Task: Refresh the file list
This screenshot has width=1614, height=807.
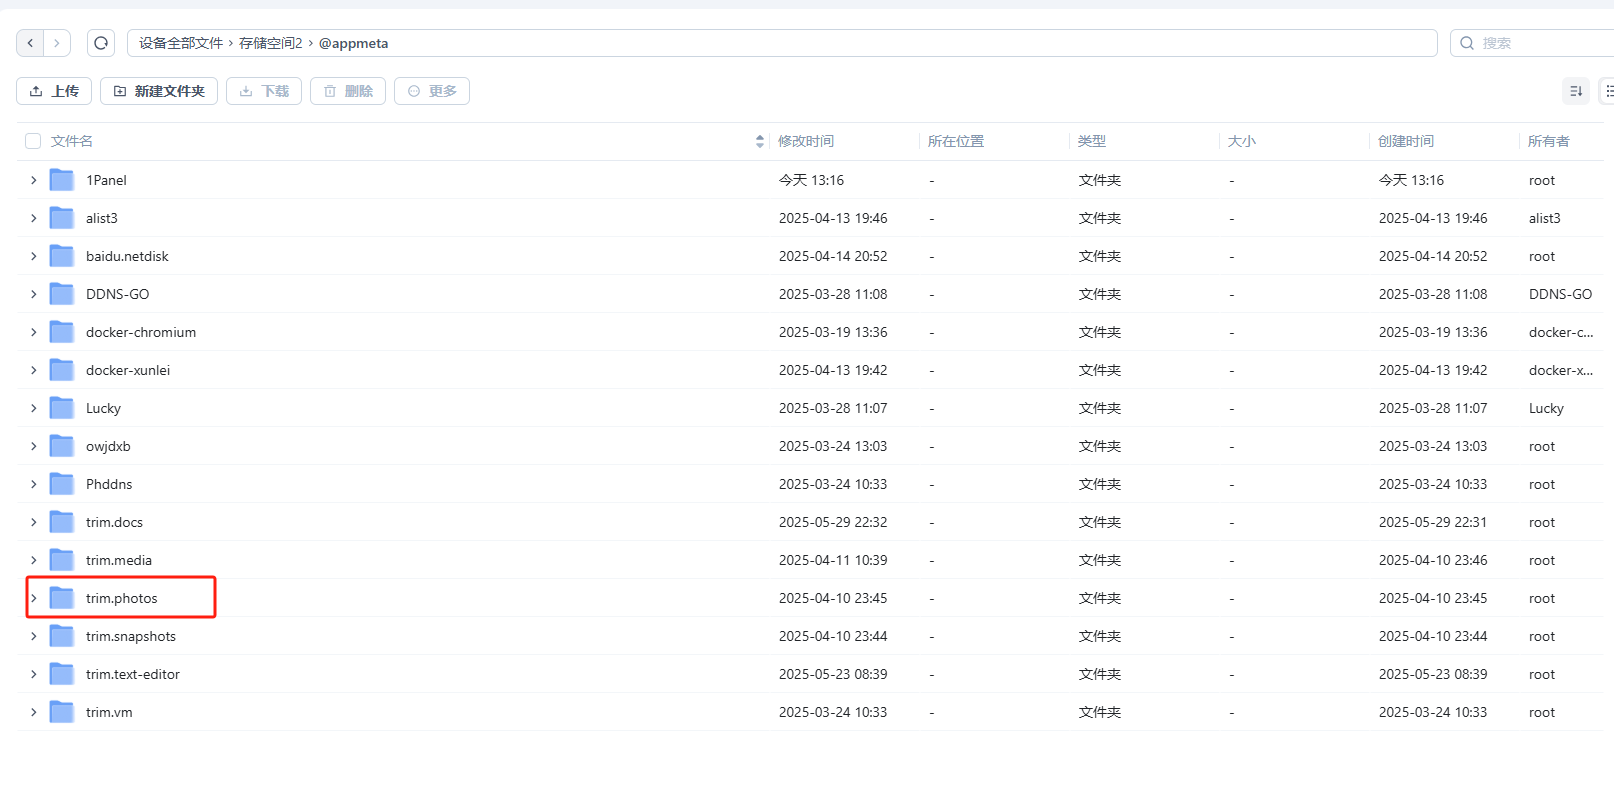Action: pyautogui.click(x=101, y=43)
